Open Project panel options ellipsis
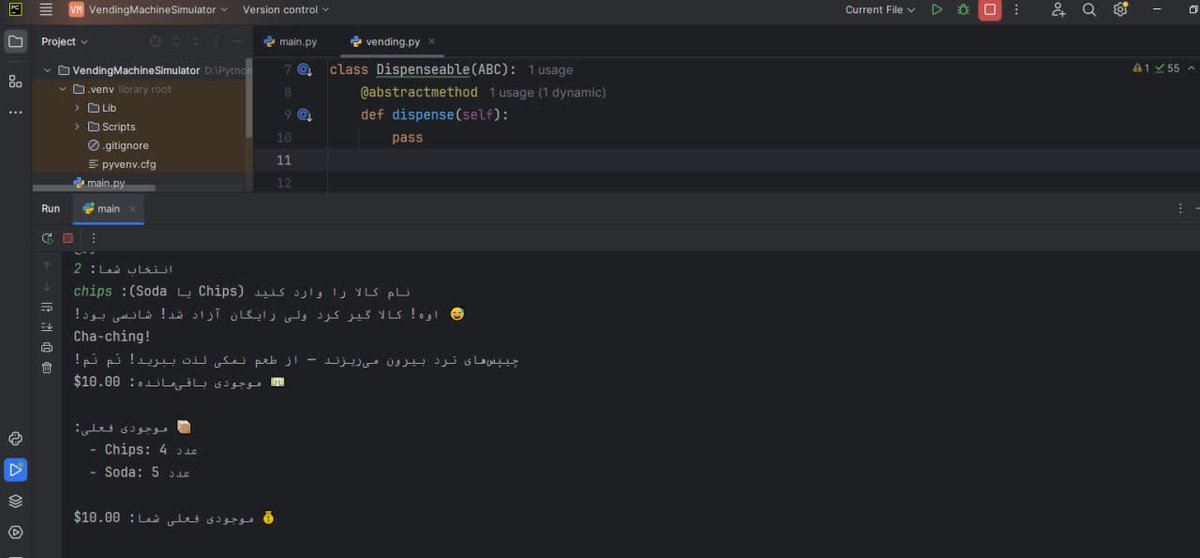The height and width of the screenshot is (558, 1200). pos(218,42)
